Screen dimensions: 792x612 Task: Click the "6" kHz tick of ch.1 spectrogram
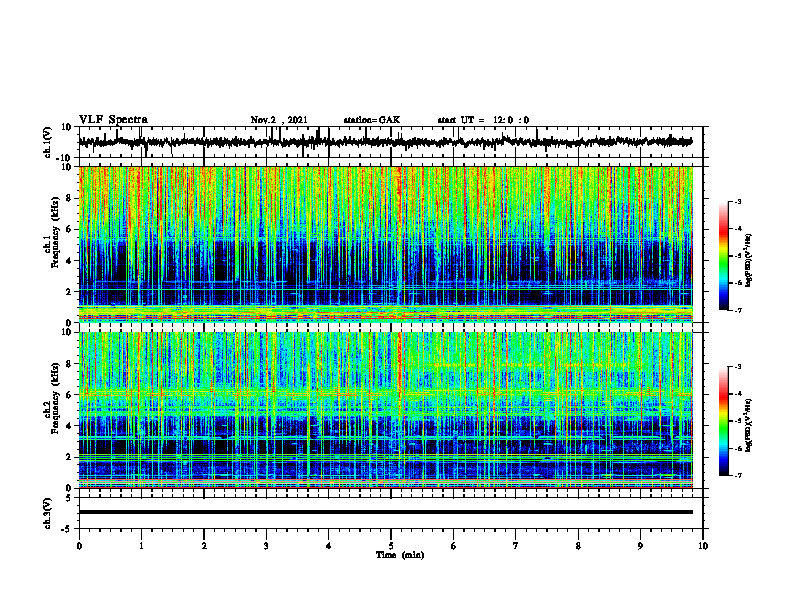click(70, 230)
